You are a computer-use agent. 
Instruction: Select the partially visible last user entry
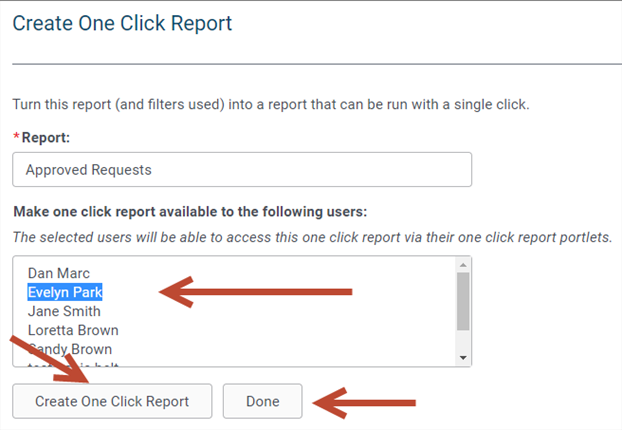click(73, 364)
